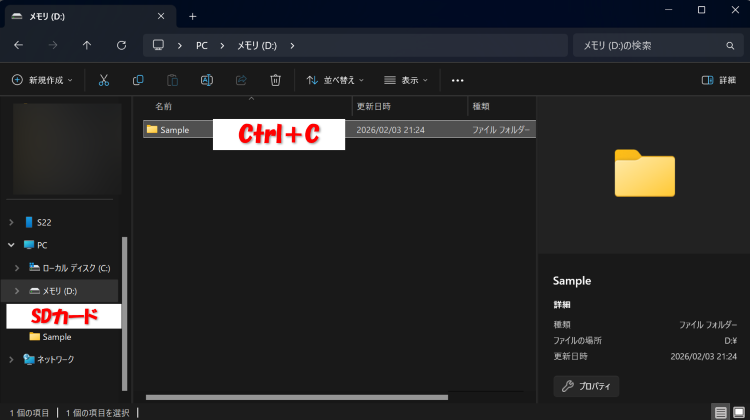Screen dimensions: 750x420
Task: Expand the メモリ (D:) tree node
Action: click(17, 291)
